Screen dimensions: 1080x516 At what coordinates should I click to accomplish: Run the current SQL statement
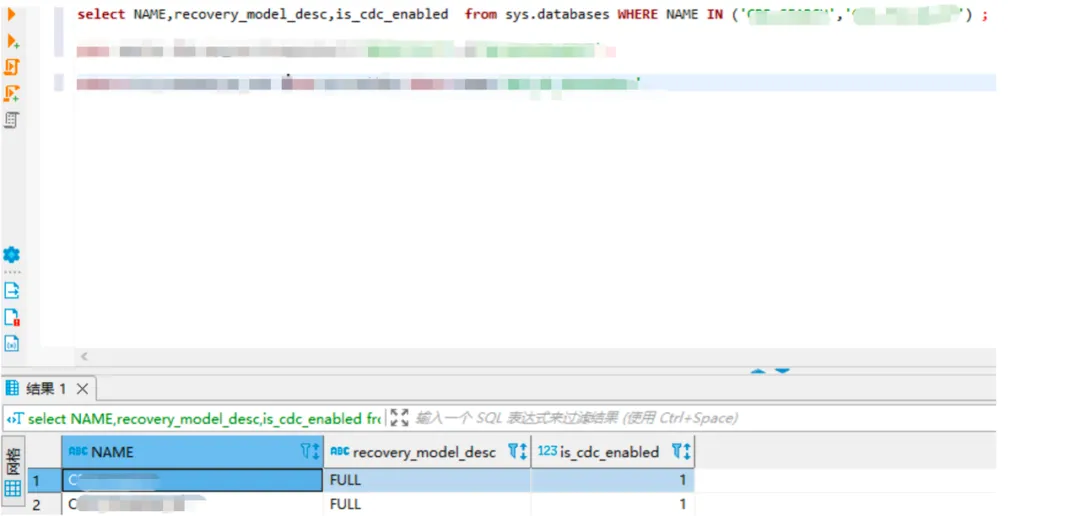(x=12, y=14)
